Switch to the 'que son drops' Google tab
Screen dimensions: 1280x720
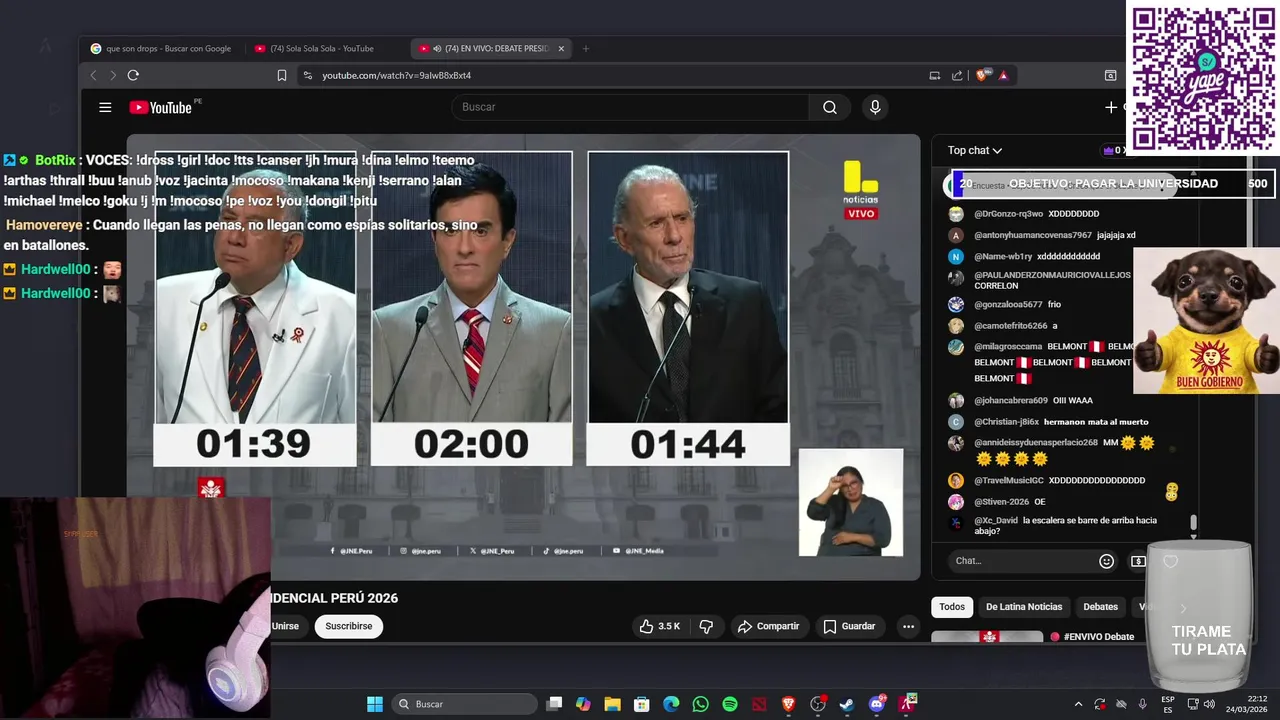[161, 48]
